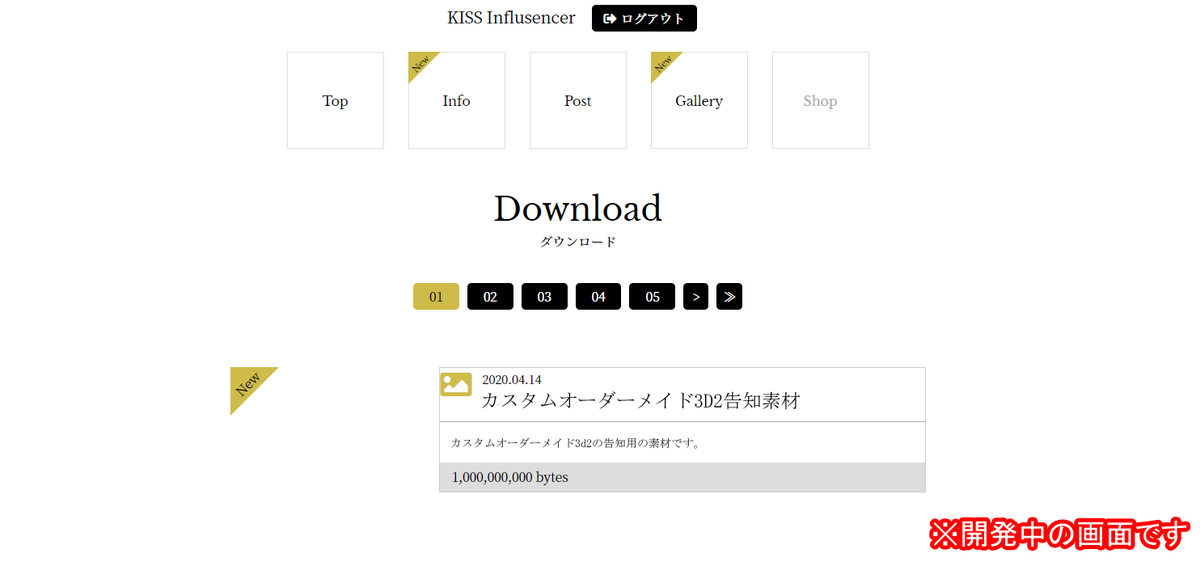The height and width of the screenshot is (562, 1200).
Task: Go to page 02
Action: pyautogui.click(x=490, y=297)
